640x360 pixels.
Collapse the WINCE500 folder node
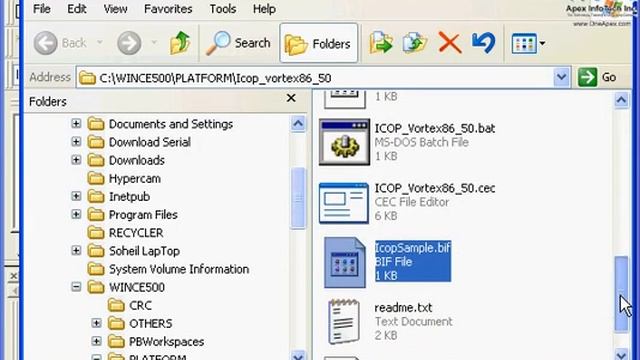tap(76, 287)
